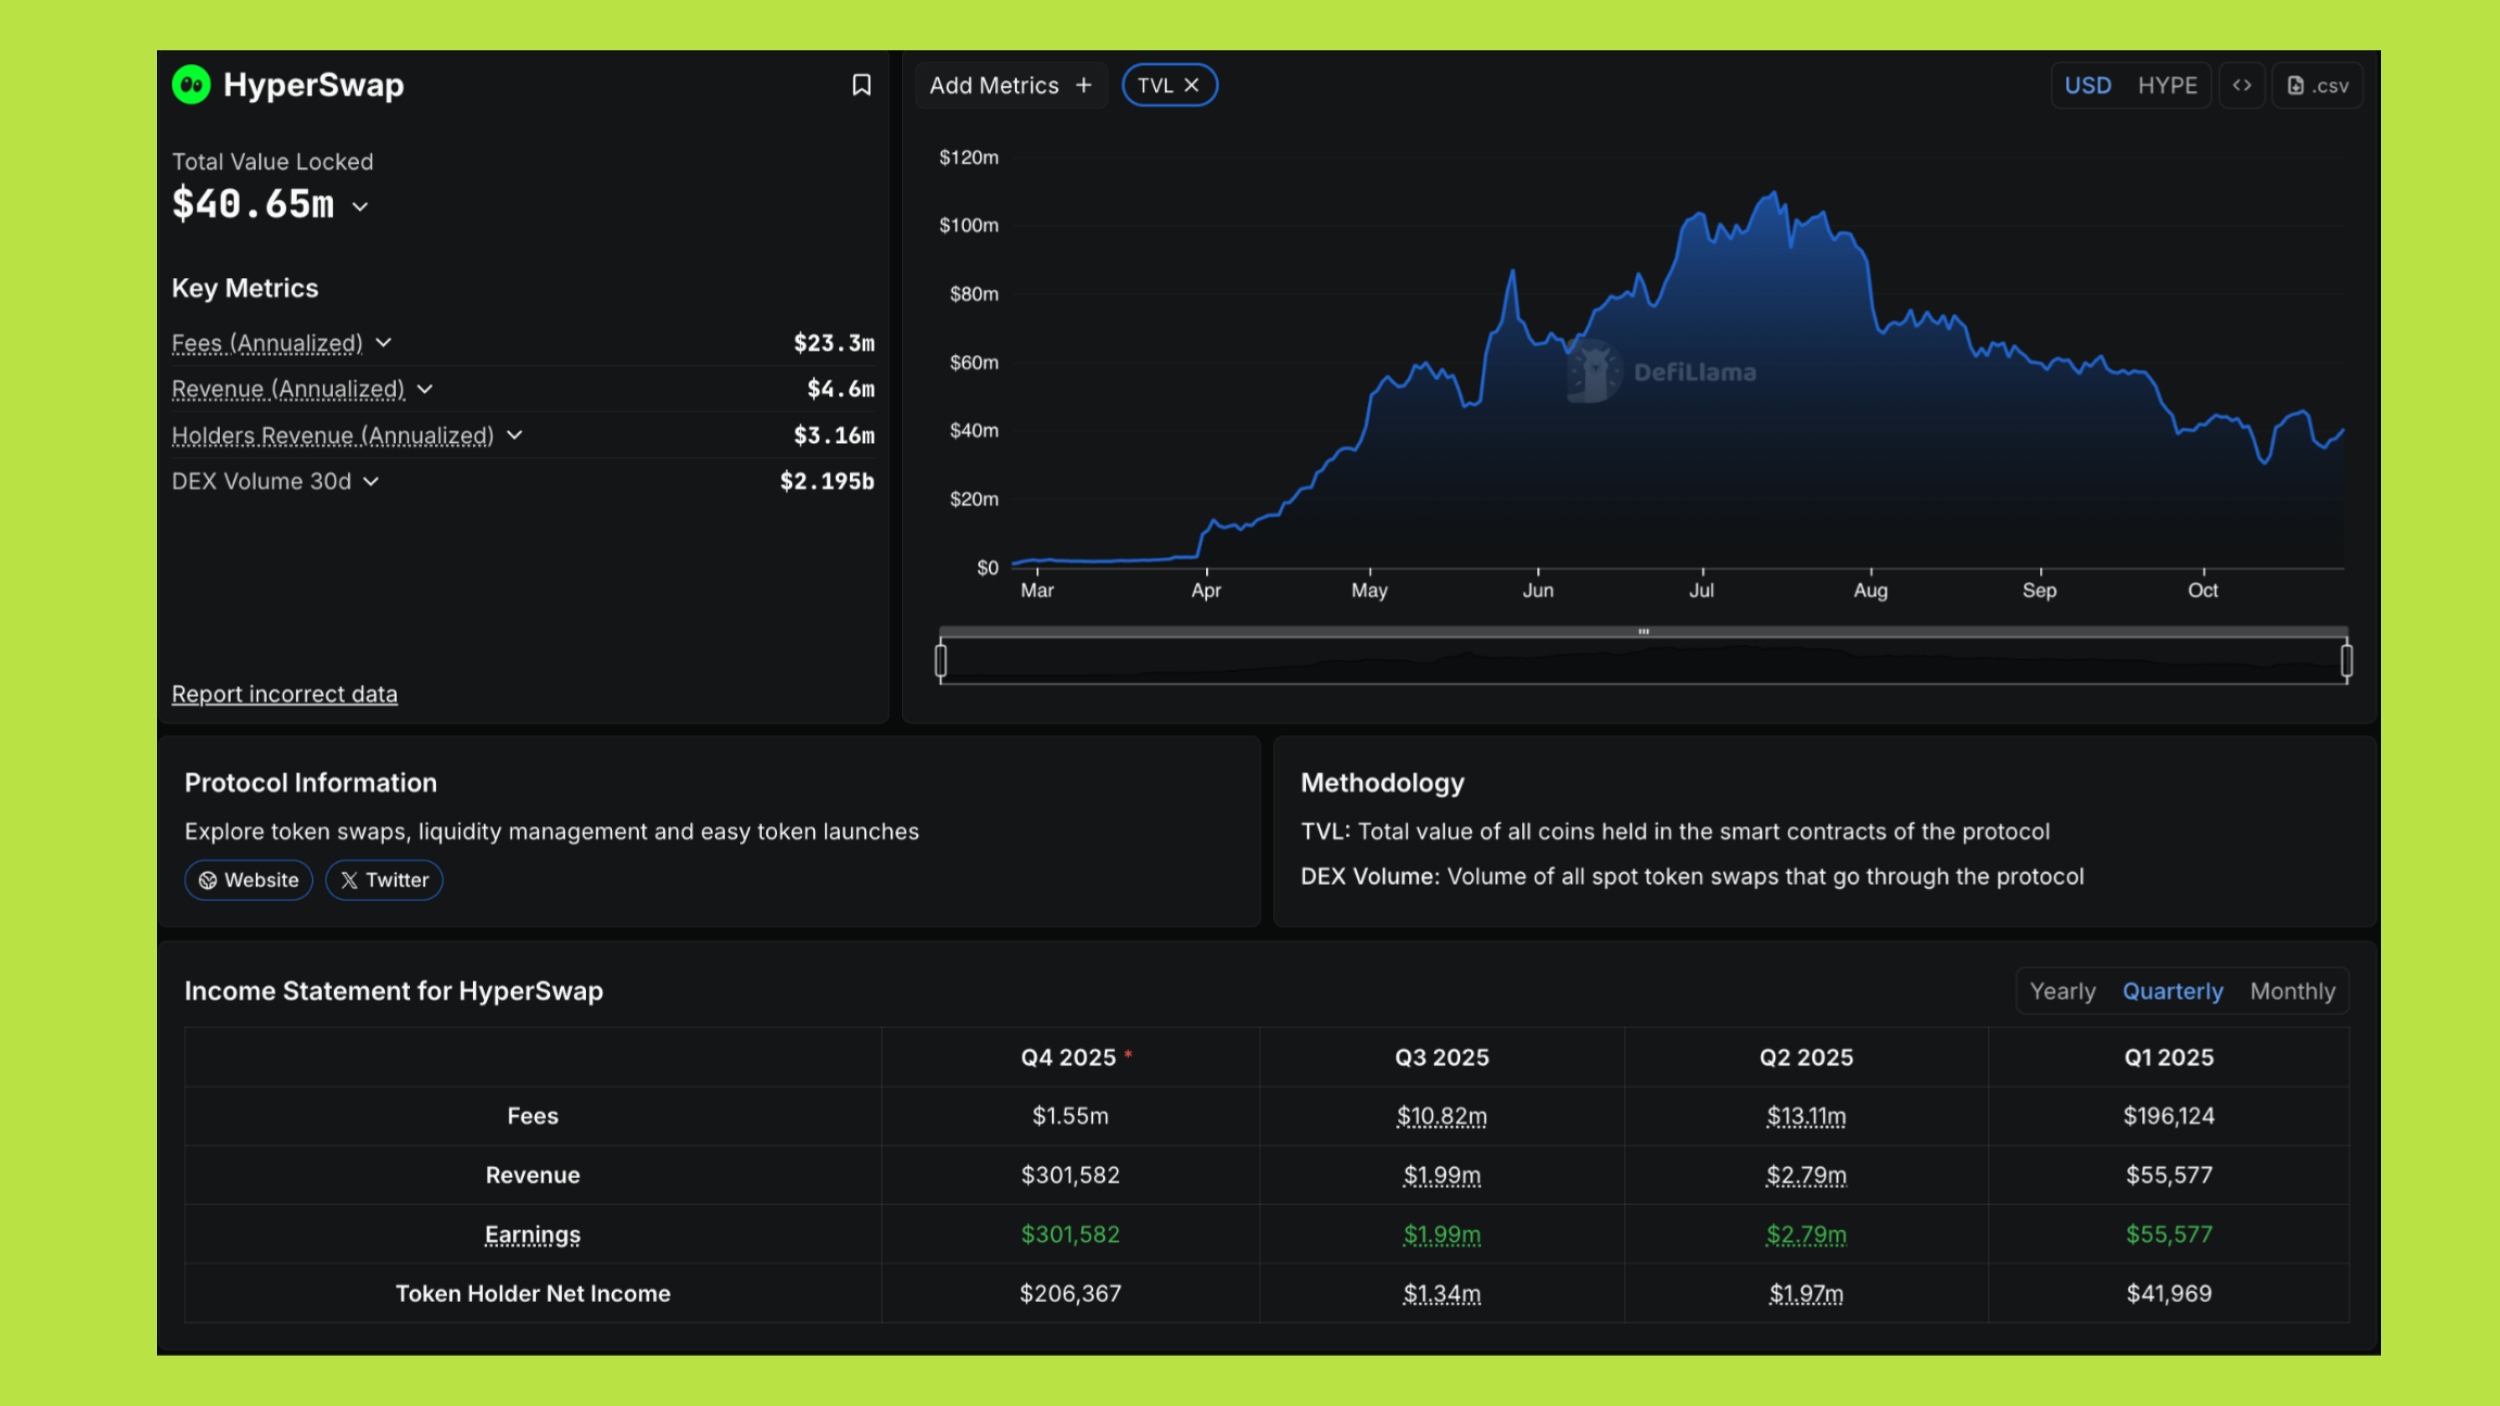Expand DEX Volume 30d details
Screen dimensions: 2500x1406
click(371, 482)
